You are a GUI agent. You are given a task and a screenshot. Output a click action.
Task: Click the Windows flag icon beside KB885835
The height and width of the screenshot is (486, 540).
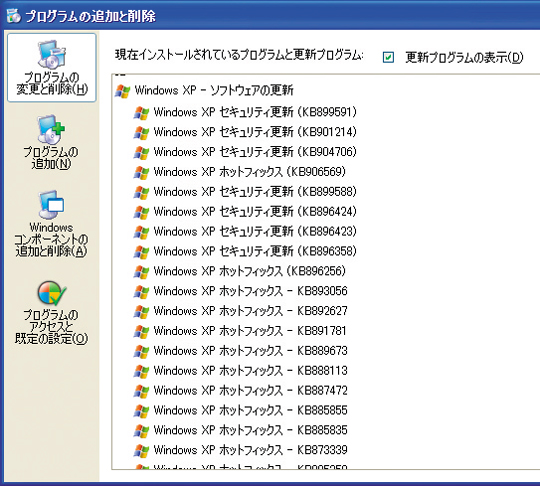(141, 431)
